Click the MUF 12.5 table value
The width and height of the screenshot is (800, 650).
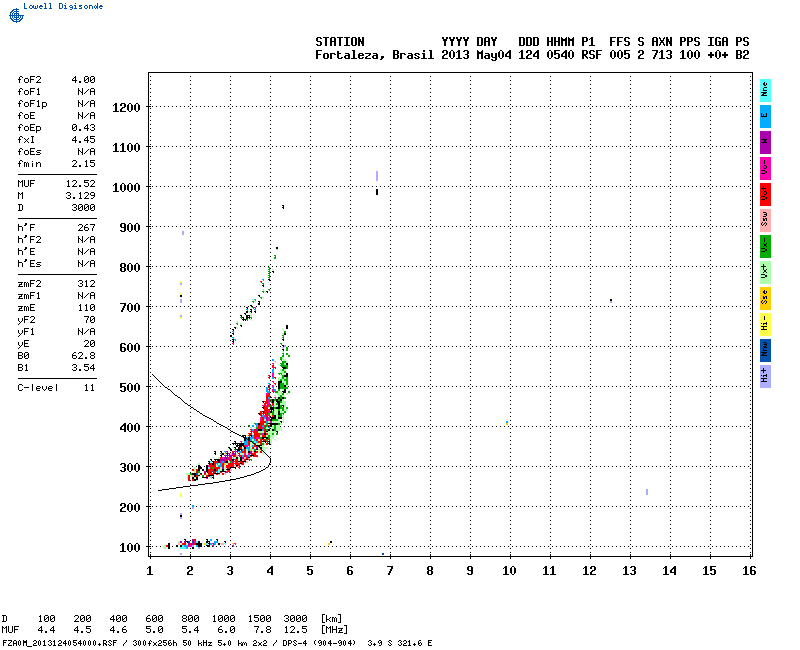(295, 630)
